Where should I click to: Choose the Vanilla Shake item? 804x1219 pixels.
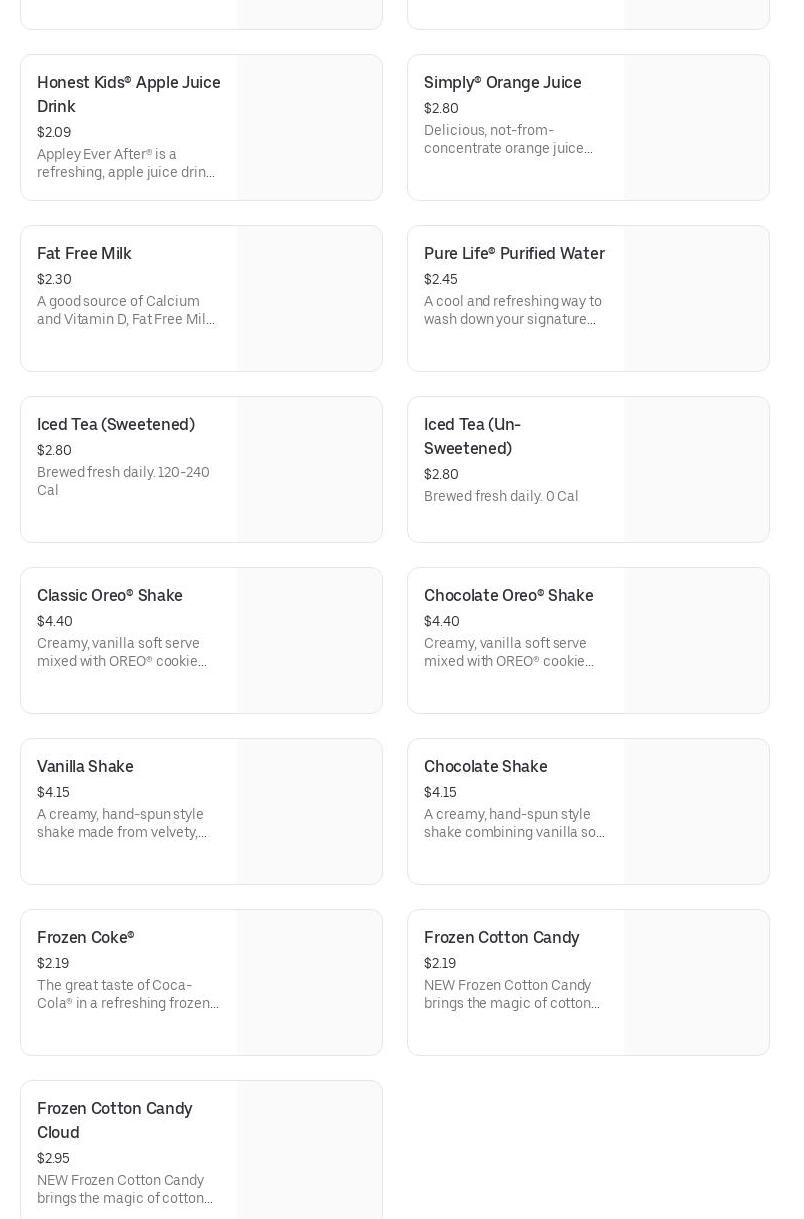pos(85,767)
